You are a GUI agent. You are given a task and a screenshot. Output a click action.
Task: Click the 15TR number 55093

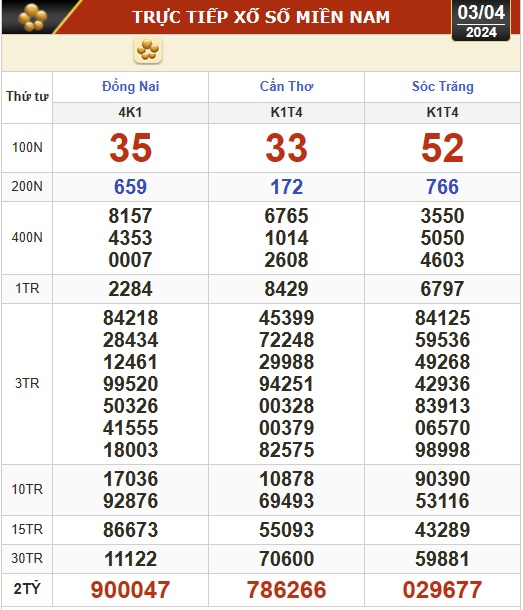(286, 530)
